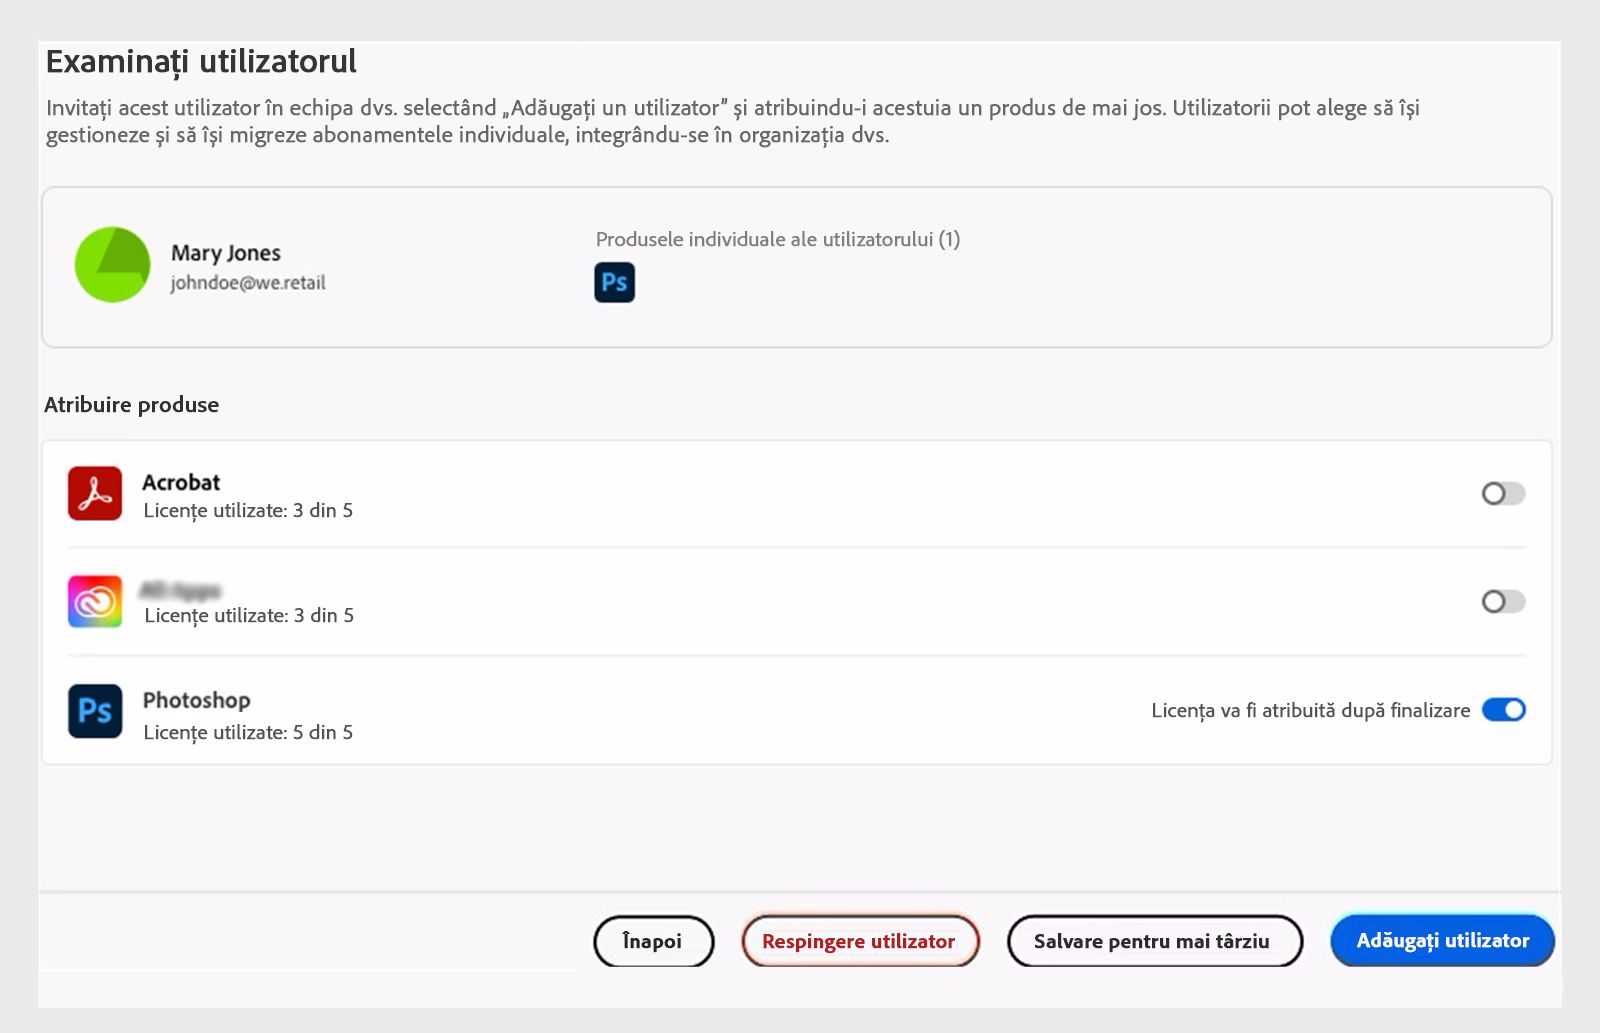Click the "Produsele individuale ale utilizatorului" label
Image resolution: width=1600 pixels, height=1033 pixels.
point(777,239)
